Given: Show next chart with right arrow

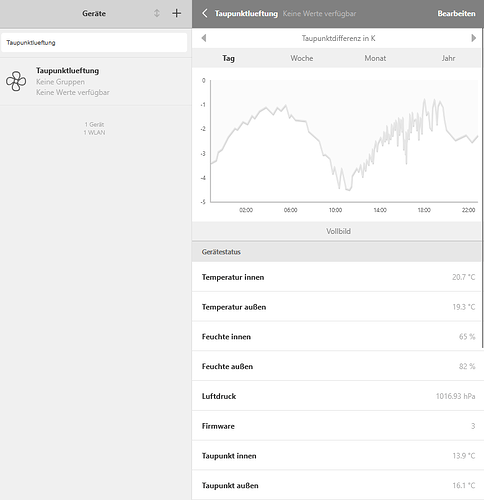Looking at the screenshot, I should (473, 38).
